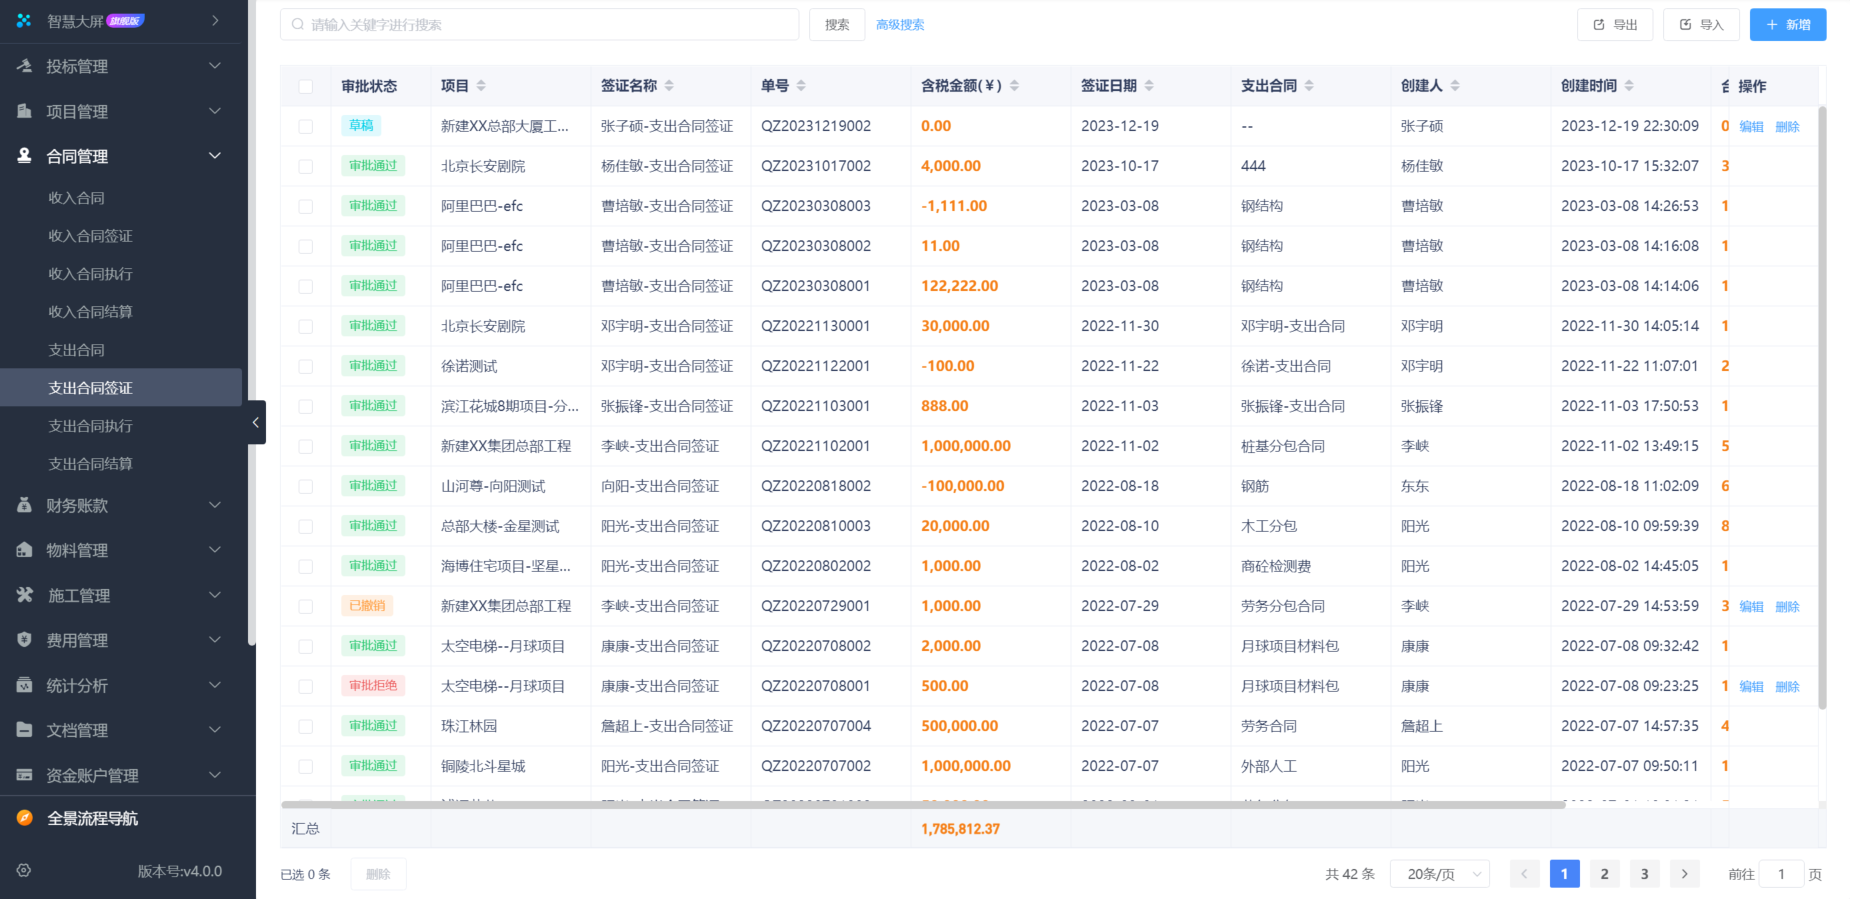
Task: Click the 财务账款 sidebar icon
Action: [25, 505]
